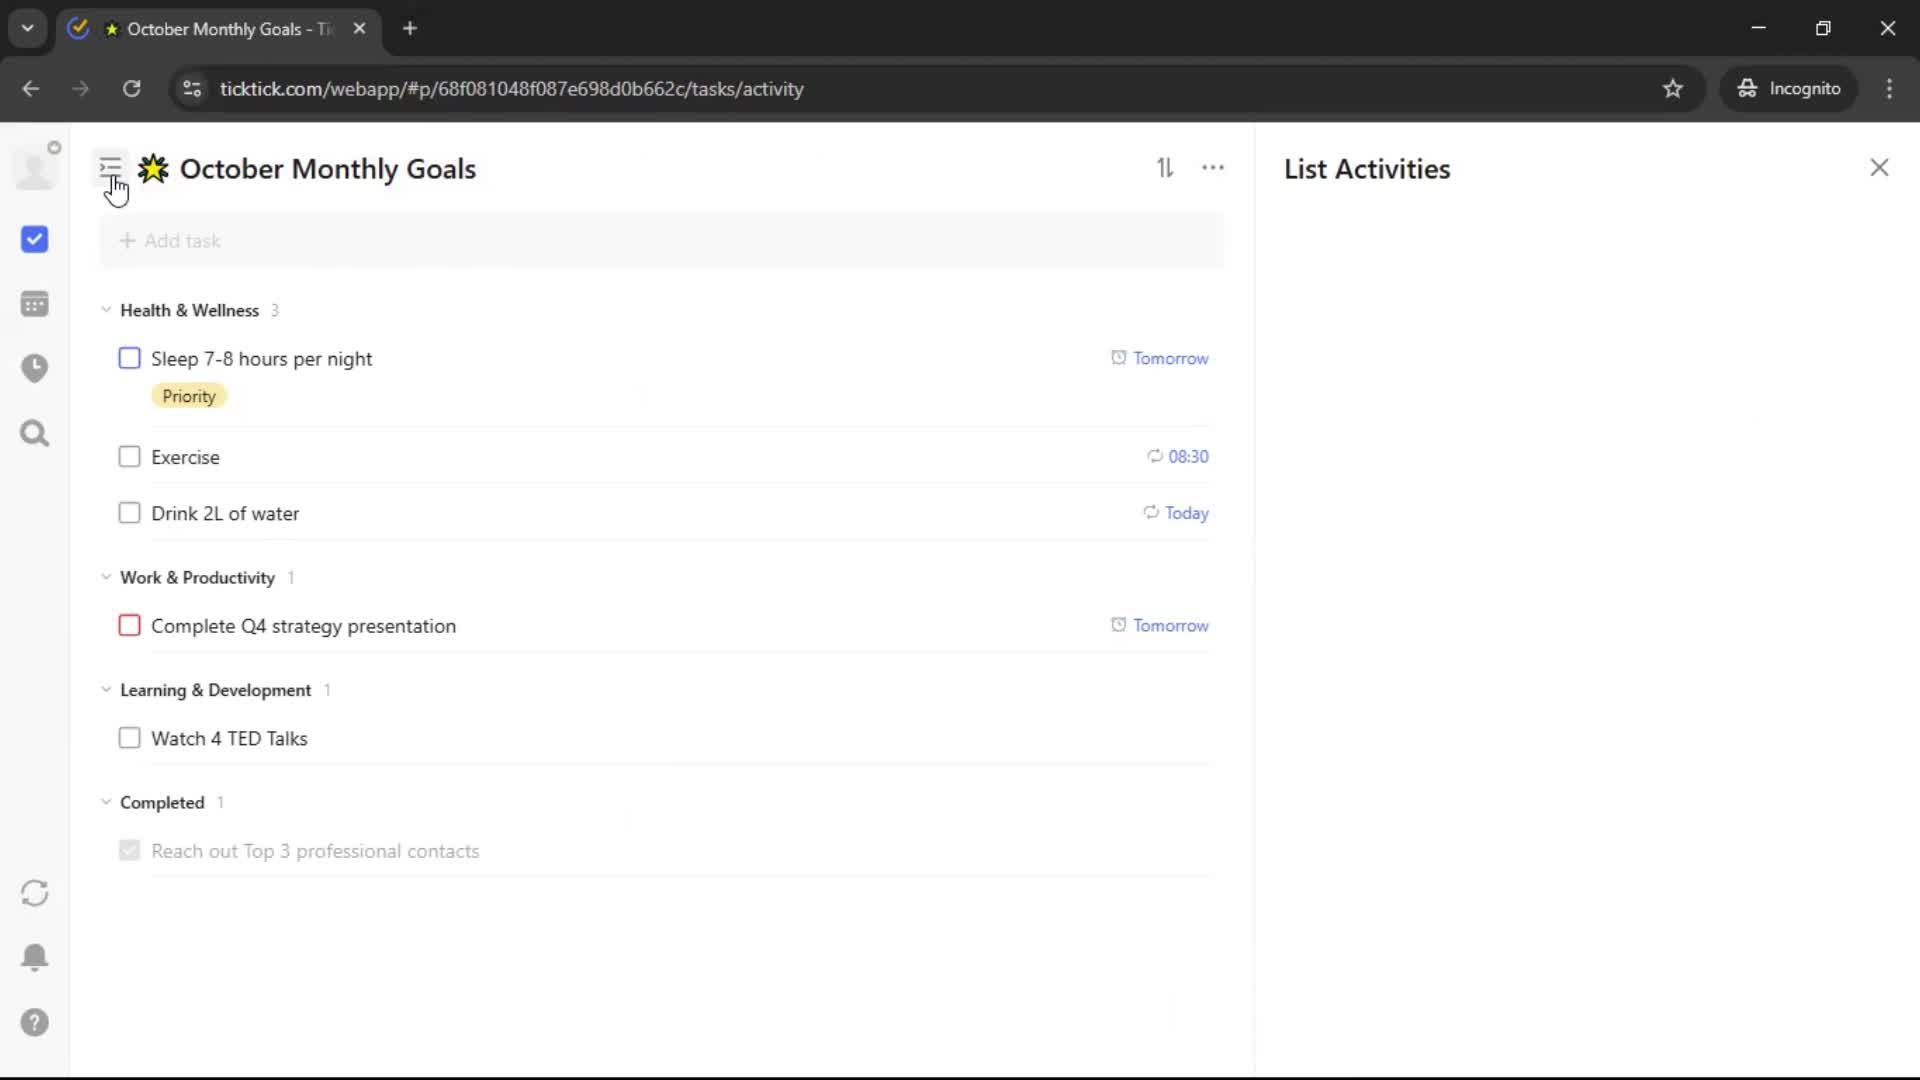Viewport: 1920px width, 1080px height.
Task: Toggle the sidebar list menu icon
Action: (110, 167)
